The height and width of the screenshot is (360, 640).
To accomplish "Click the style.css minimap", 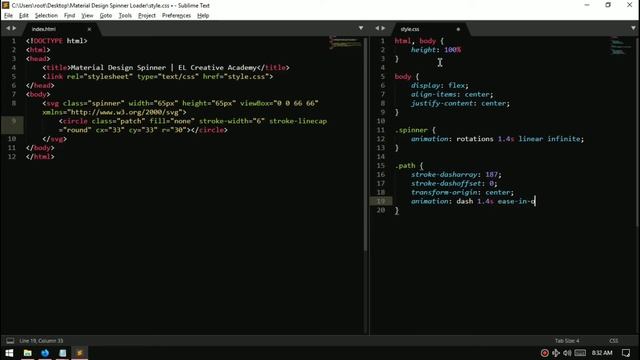I will pos(620,46).
